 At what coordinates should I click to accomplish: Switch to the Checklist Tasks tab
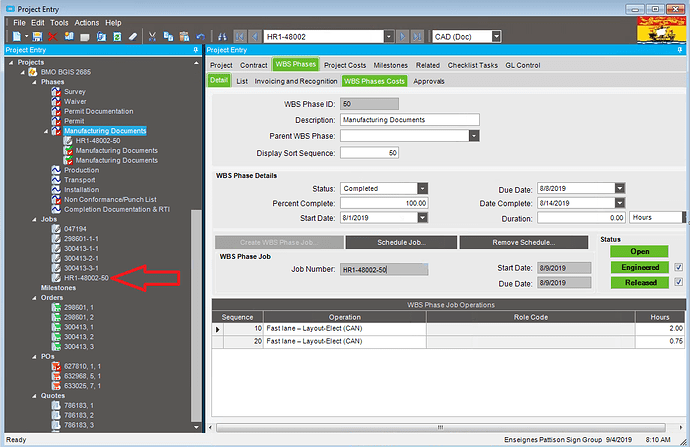point(473,65)
